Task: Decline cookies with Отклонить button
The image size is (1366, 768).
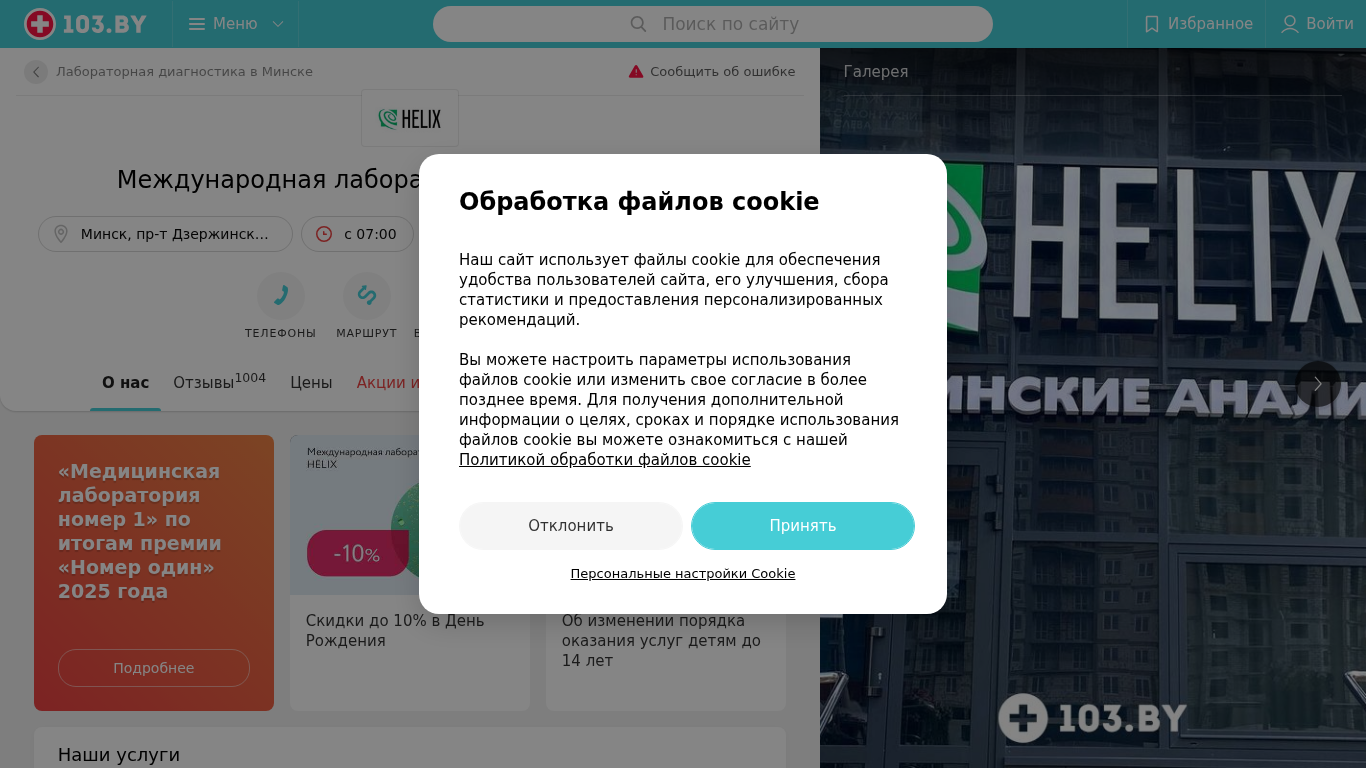Action: click(571, 526)
